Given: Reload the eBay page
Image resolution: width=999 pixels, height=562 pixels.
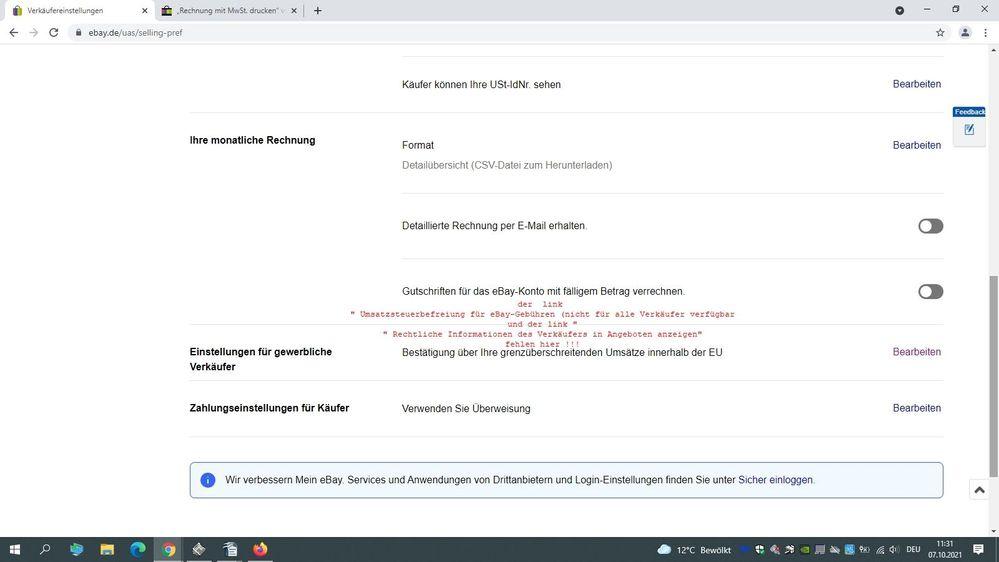Looking at the screenshot, I should click(x=54, y=32).
